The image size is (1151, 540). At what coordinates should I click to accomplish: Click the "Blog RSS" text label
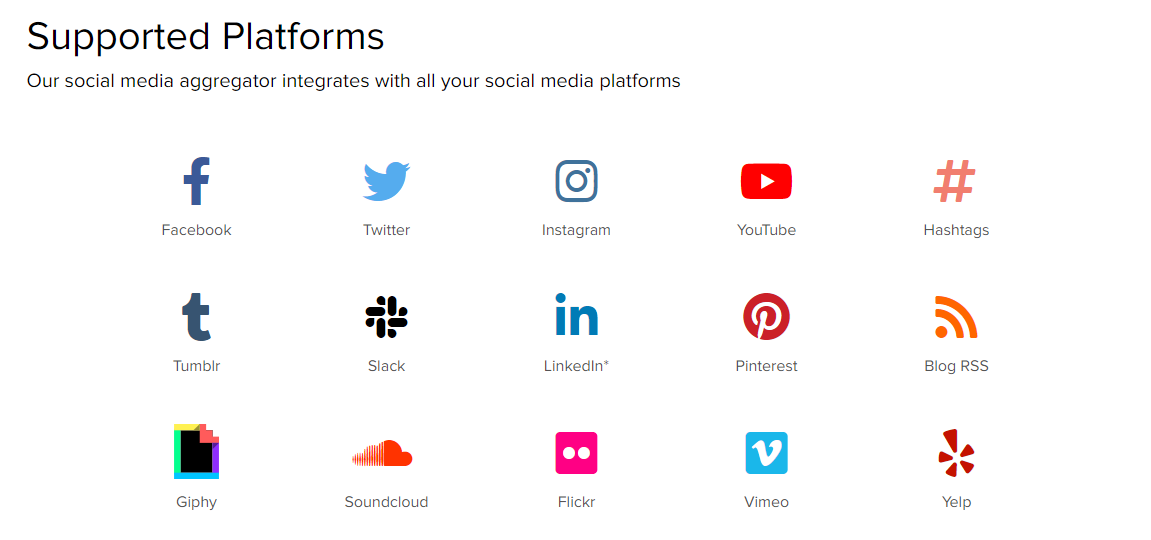point(956,365)
